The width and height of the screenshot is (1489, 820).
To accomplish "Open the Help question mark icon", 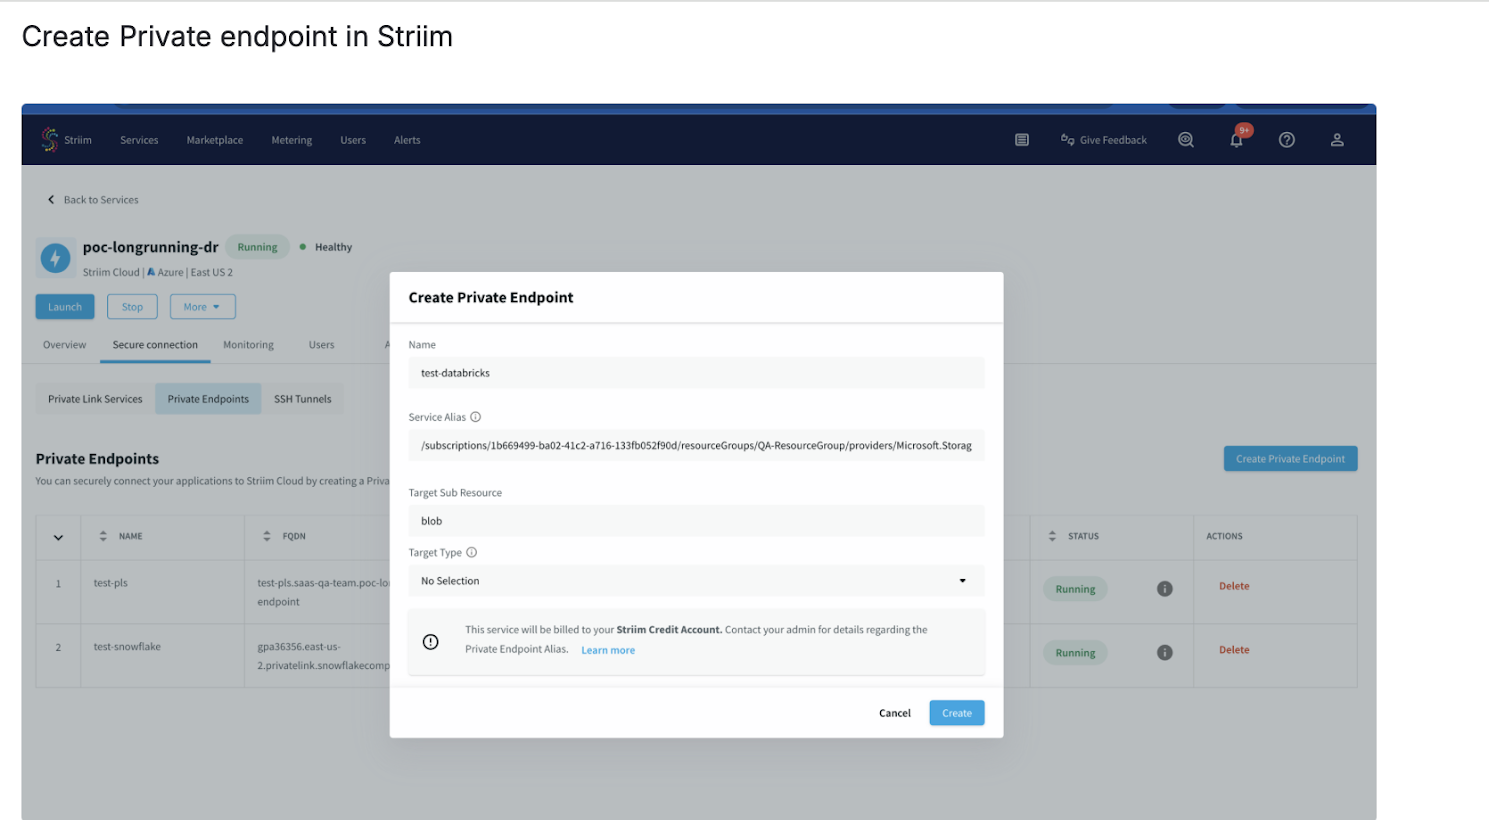I will (1286, 140).
